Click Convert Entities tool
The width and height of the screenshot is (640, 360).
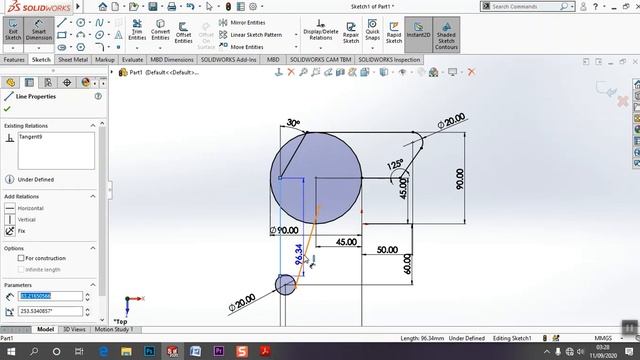160,30
